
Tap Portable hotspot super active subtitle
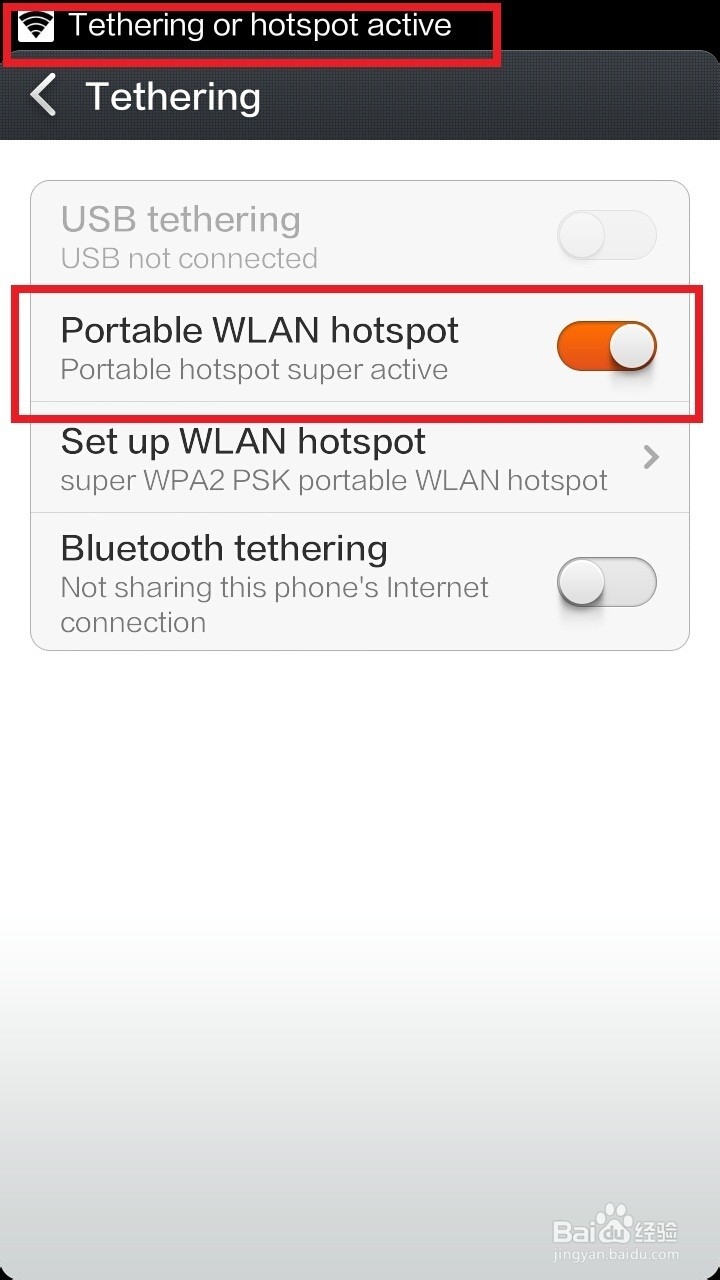(x=254, y=369)
